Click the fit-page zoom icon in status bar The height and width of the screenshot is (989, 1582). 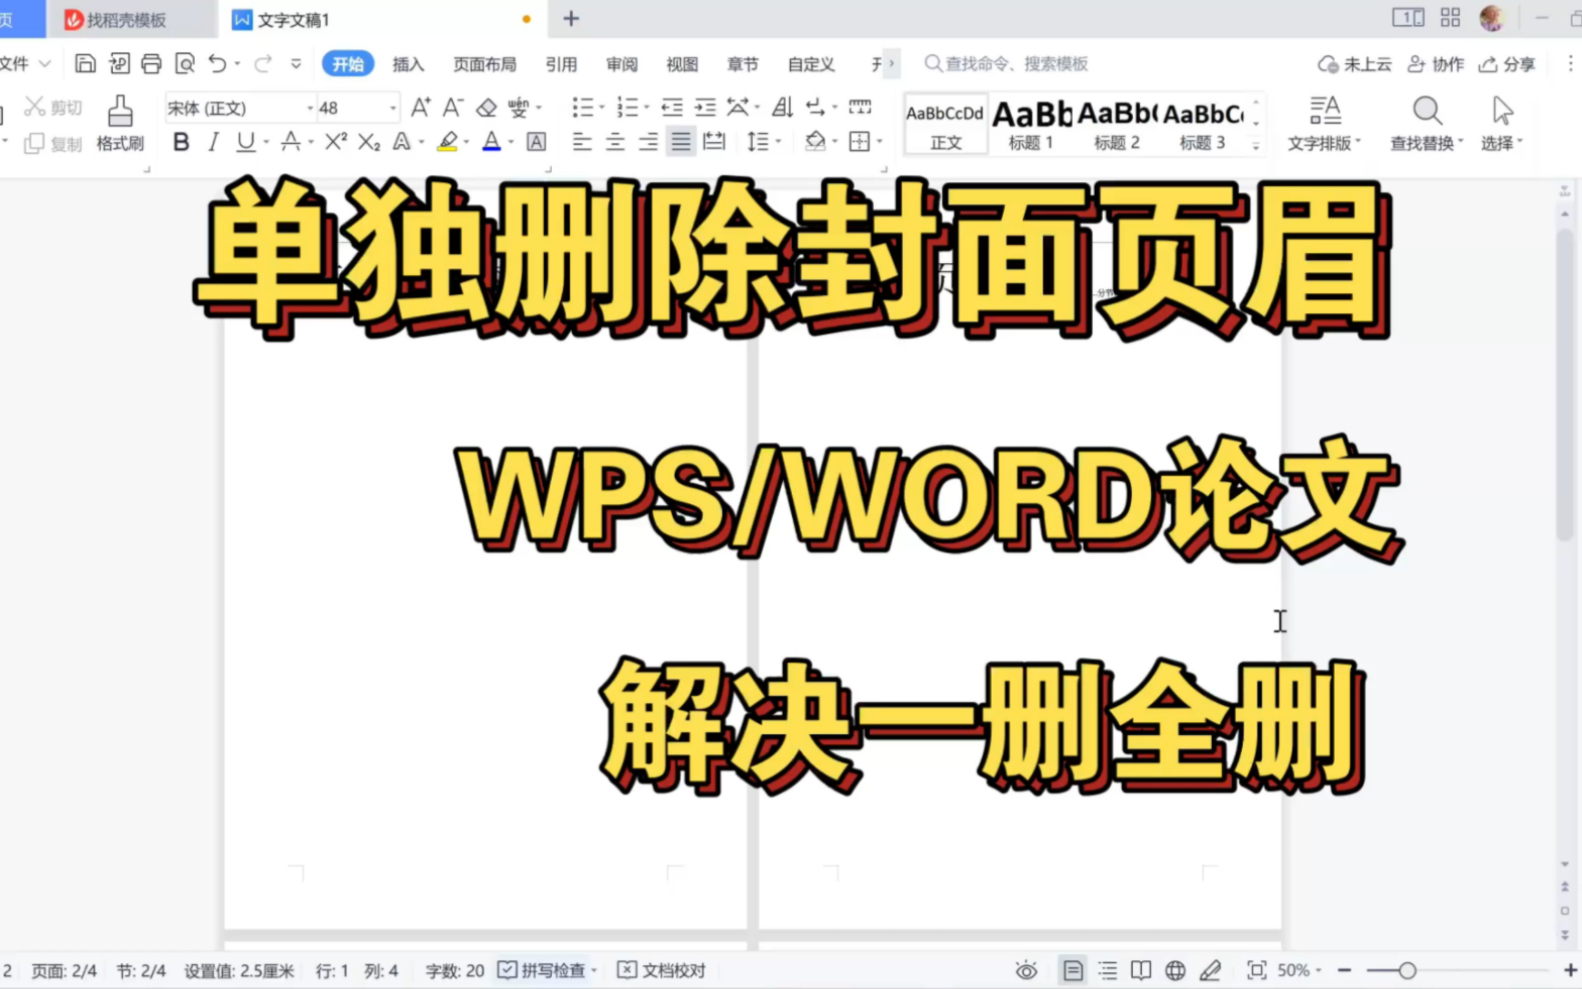pyautogui.click(x=1256, y=970)
